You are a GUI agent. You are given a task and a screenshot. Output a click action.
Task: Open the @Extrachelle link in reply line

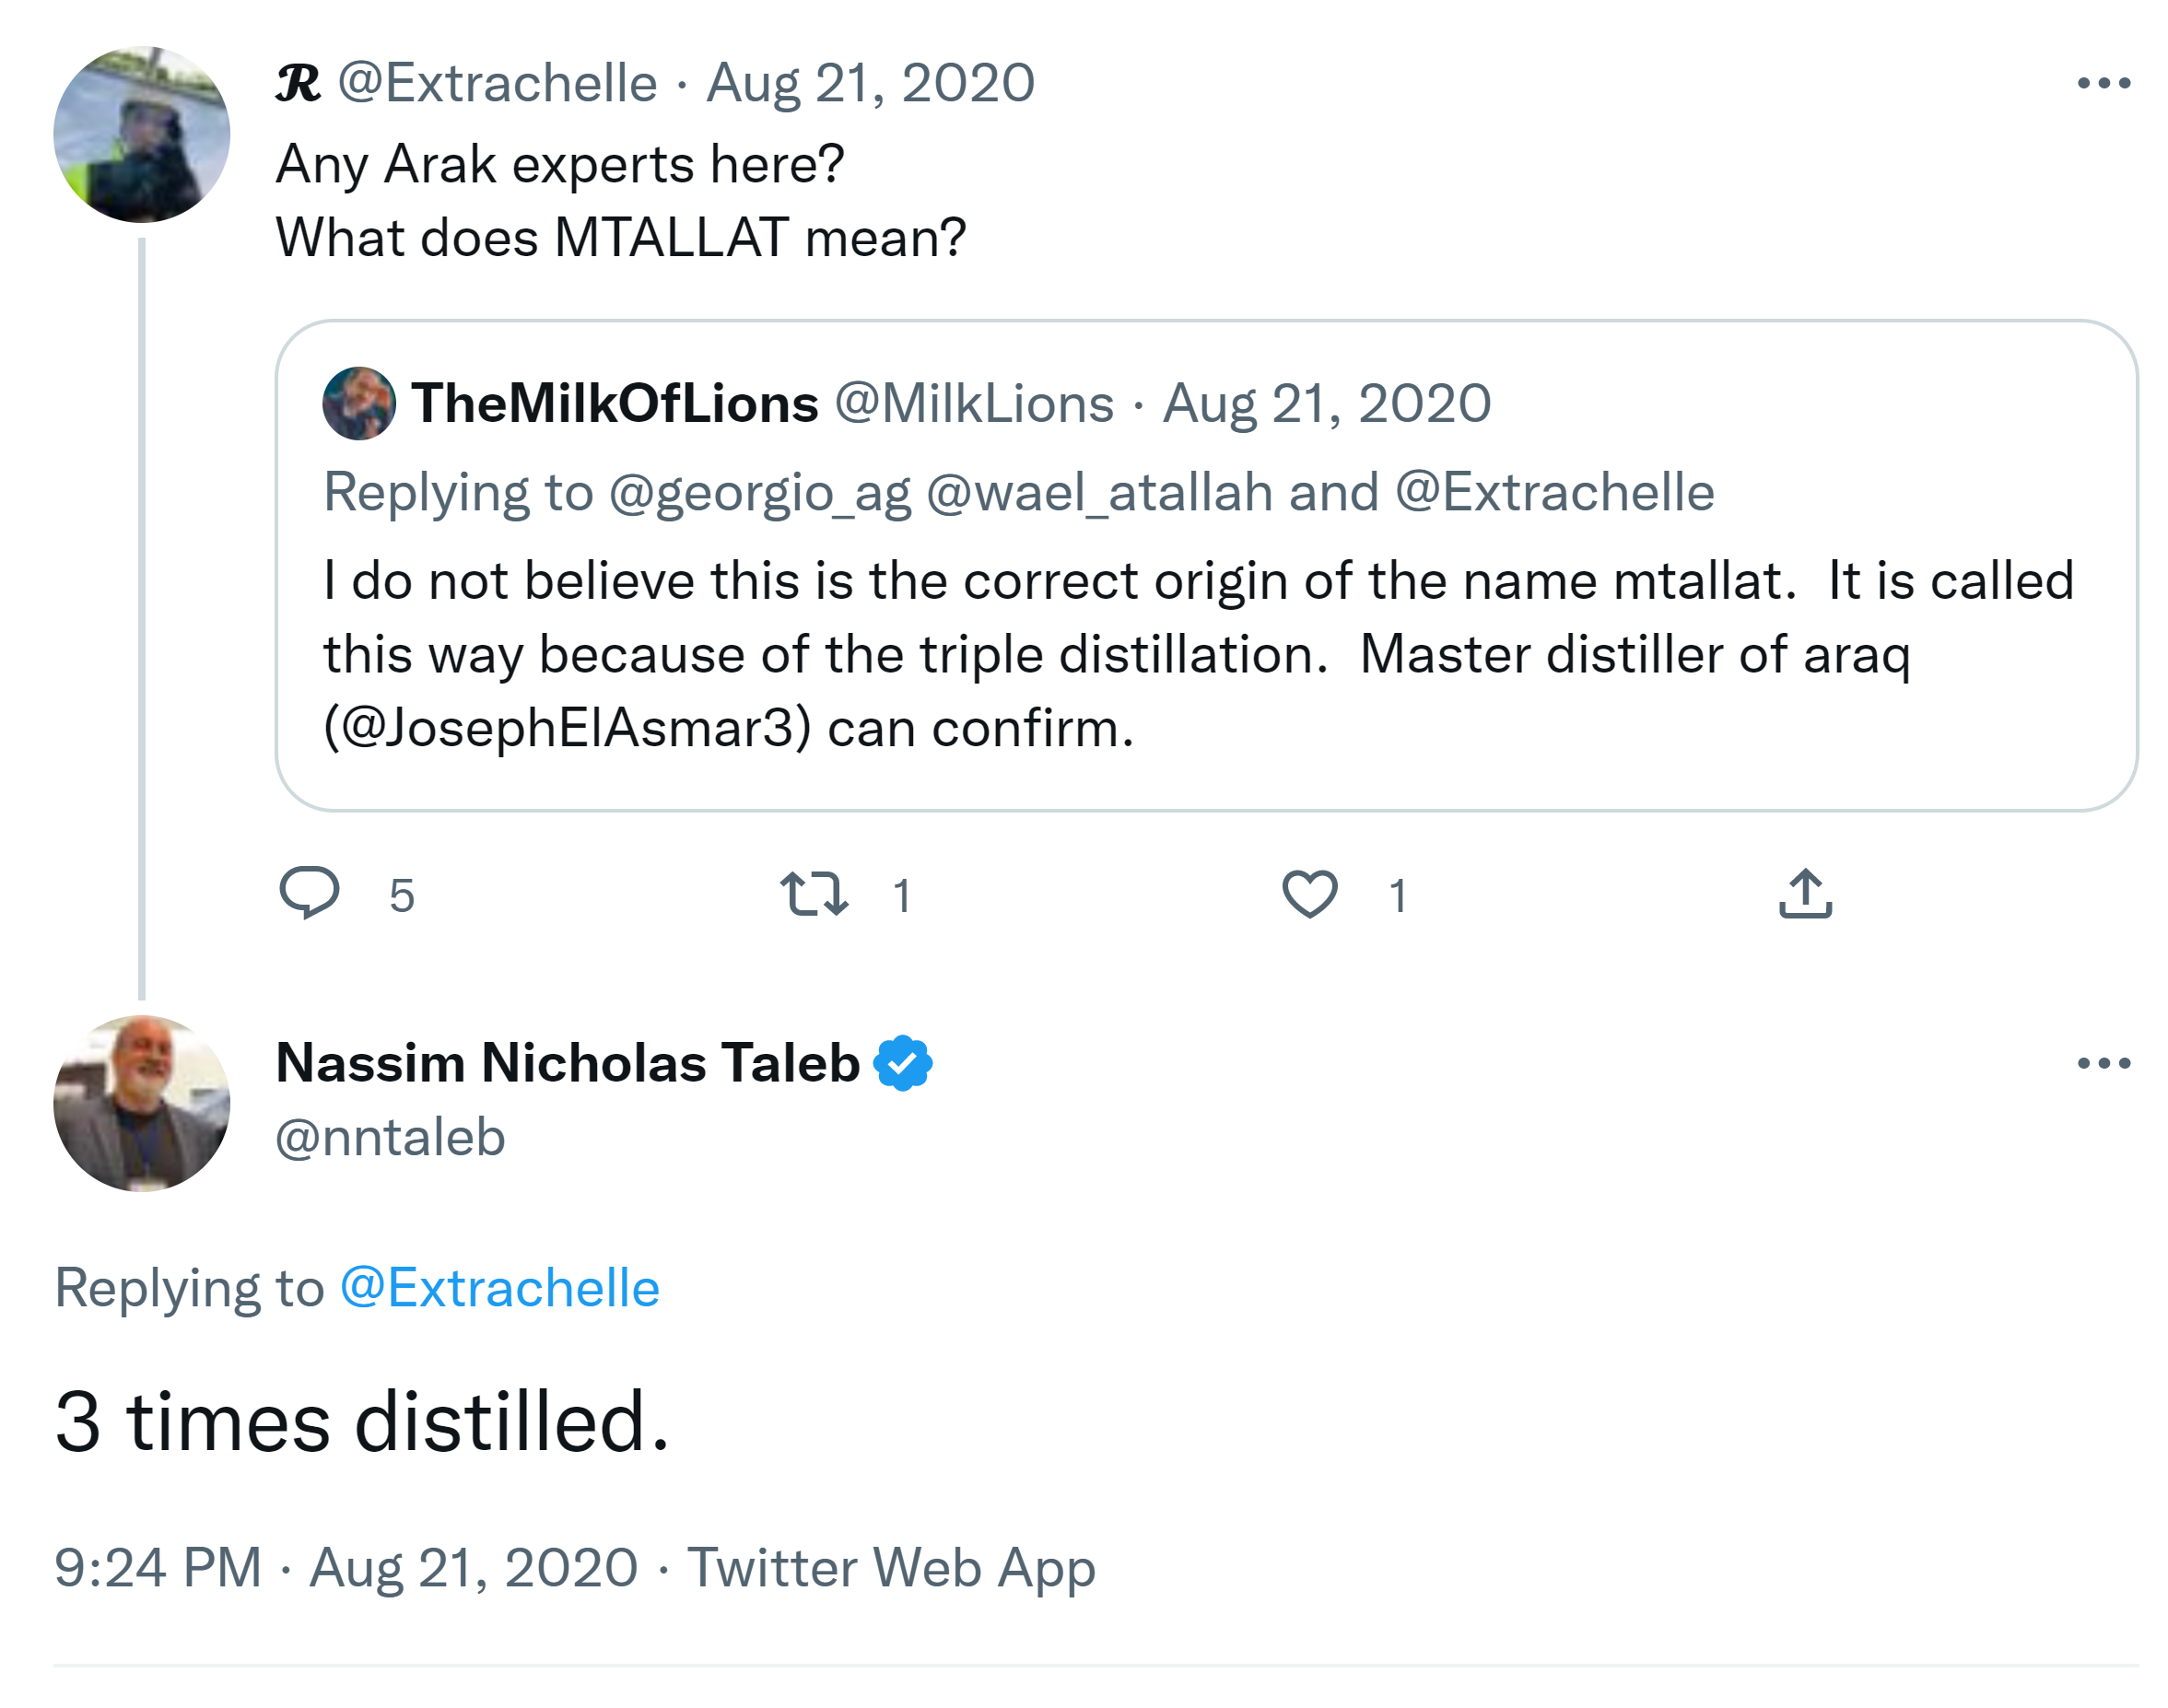point(500,1288)
